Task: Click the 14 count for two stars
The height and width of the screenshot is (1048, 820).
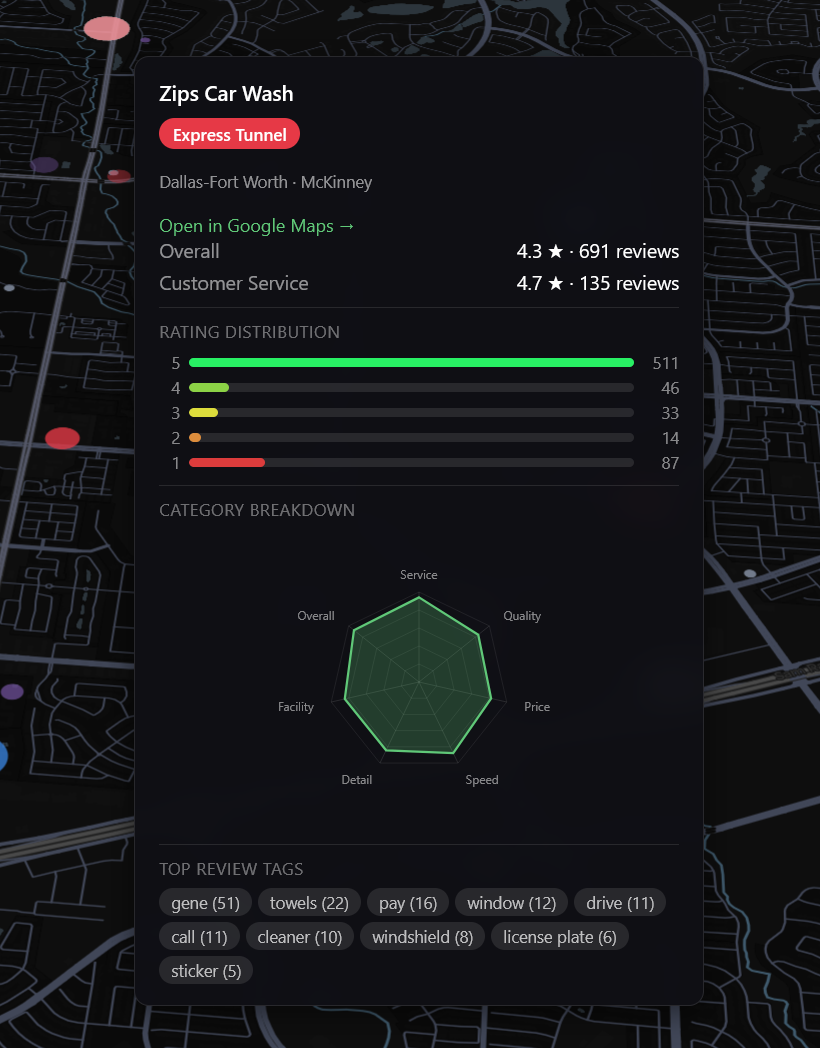Action: tap(670, 438)
